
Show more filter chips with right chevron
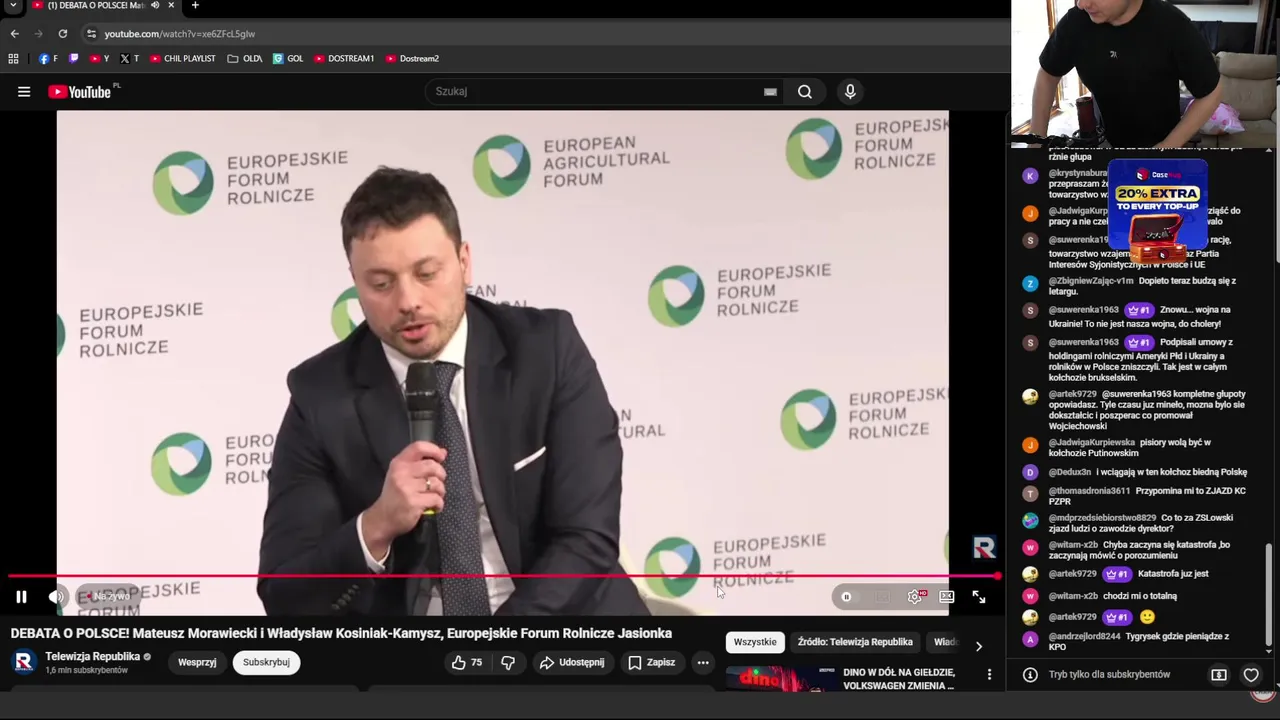pyautogui.click(x=979, y=646)
